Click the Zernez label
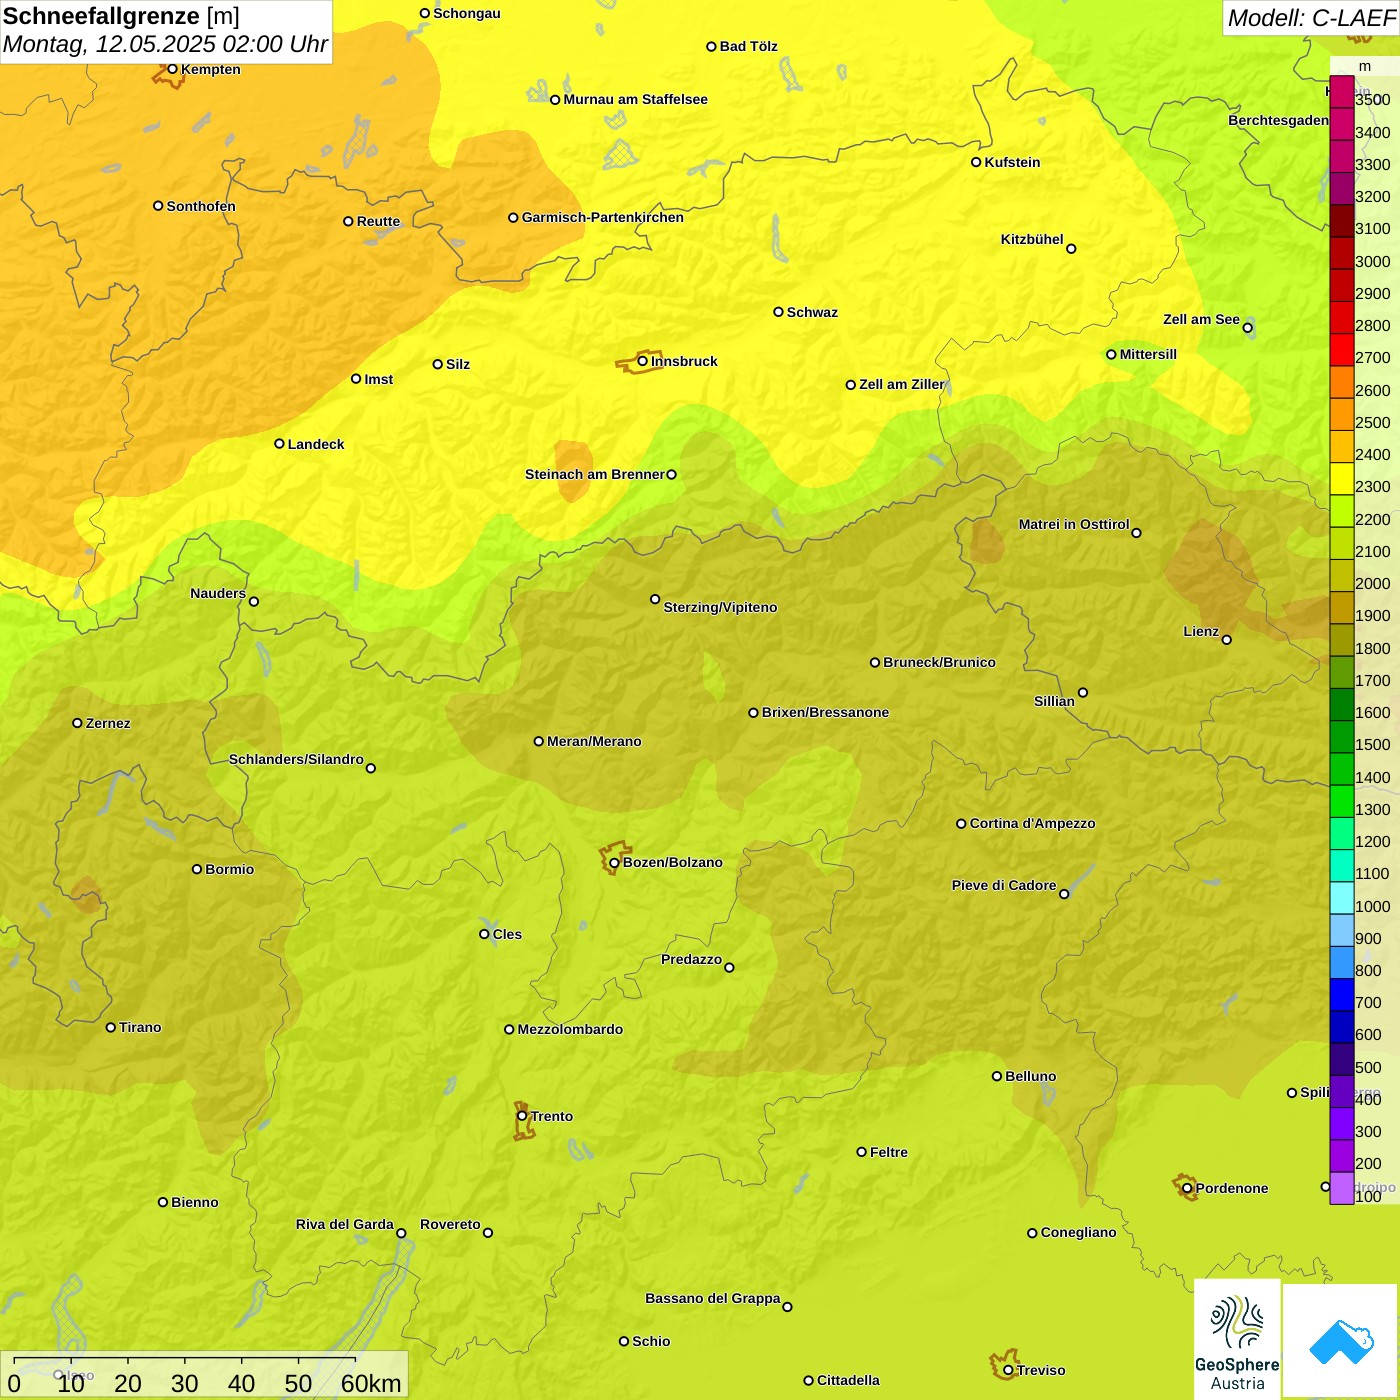1400x1400 pixels. [x=108, y=723]
